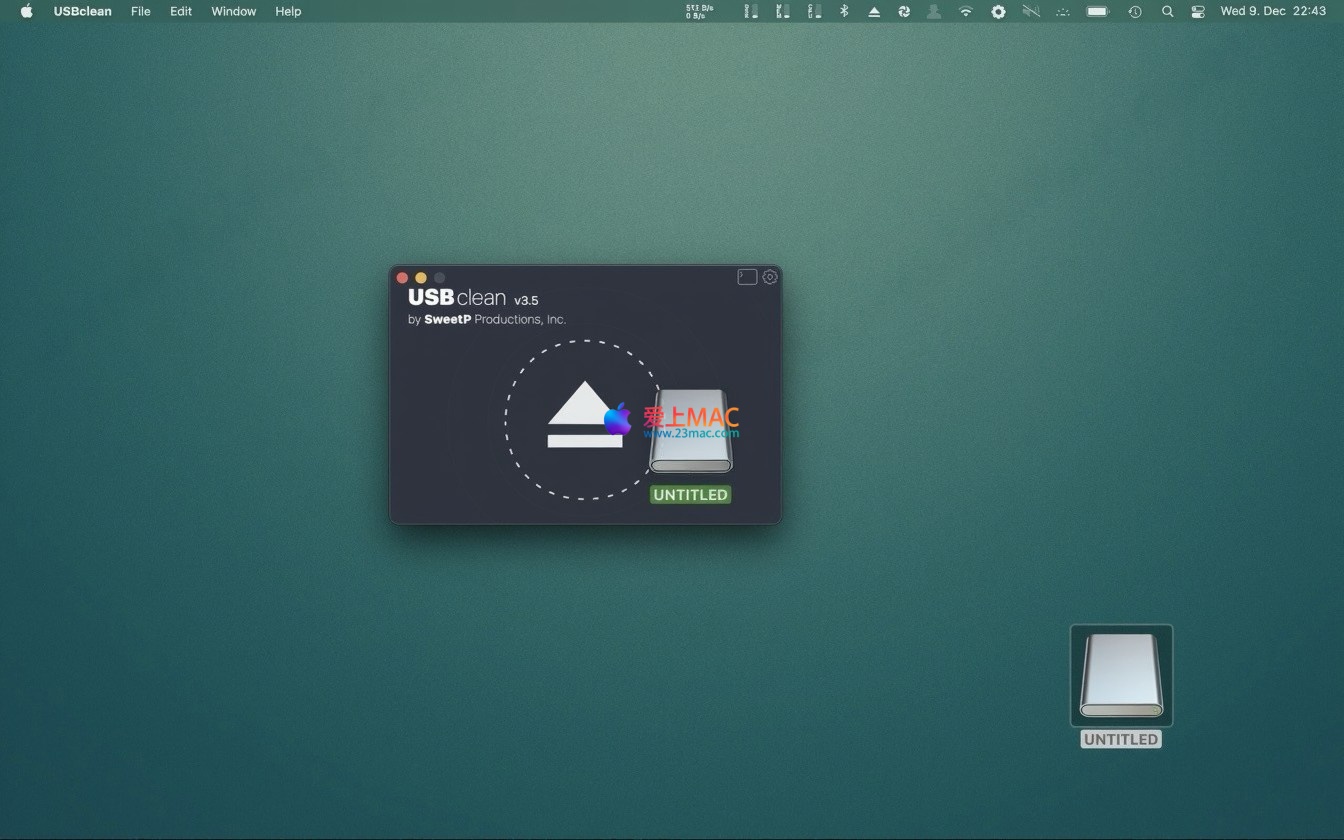Open Control Center from menu bar
The height and width of the screenshot is (840, 1344).
pyautogui.click(x=1198, y=11)
